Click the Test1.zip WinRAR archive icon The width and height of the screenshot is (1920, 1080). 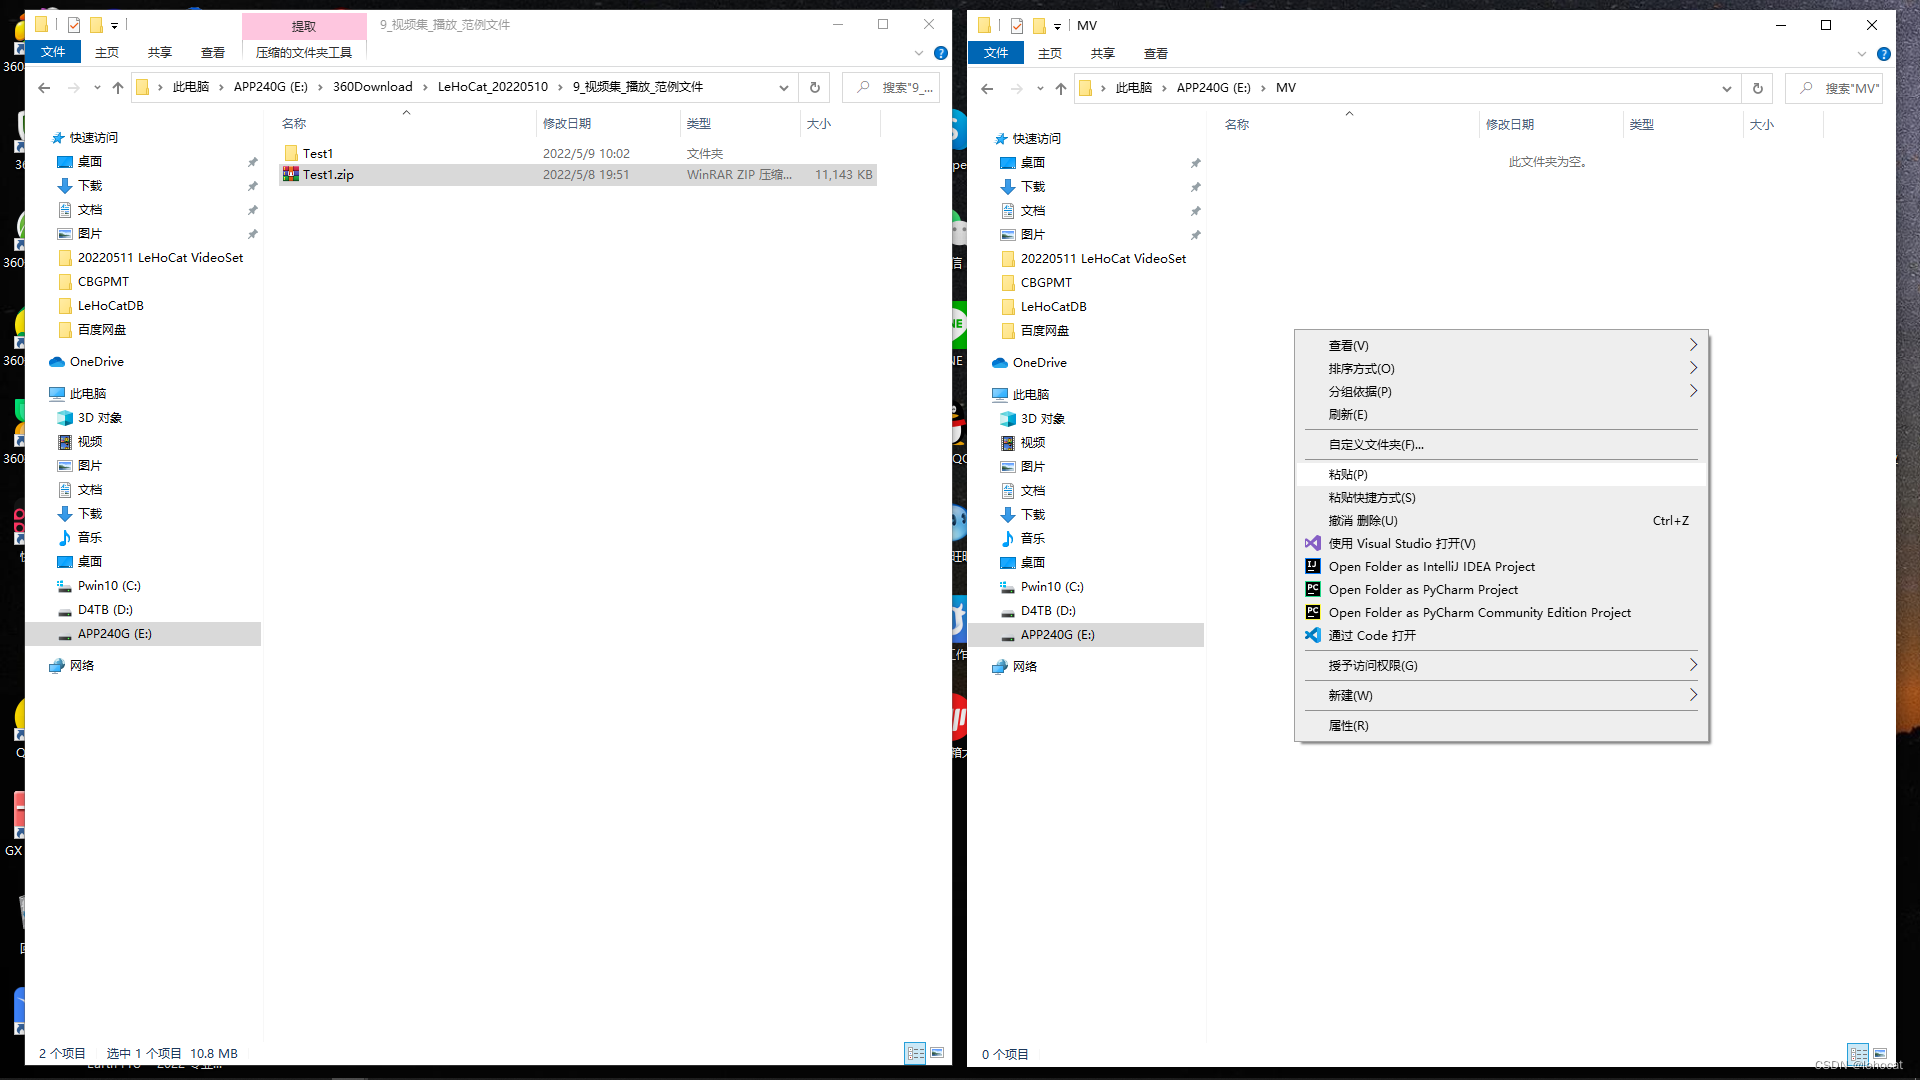pos(291,174)
